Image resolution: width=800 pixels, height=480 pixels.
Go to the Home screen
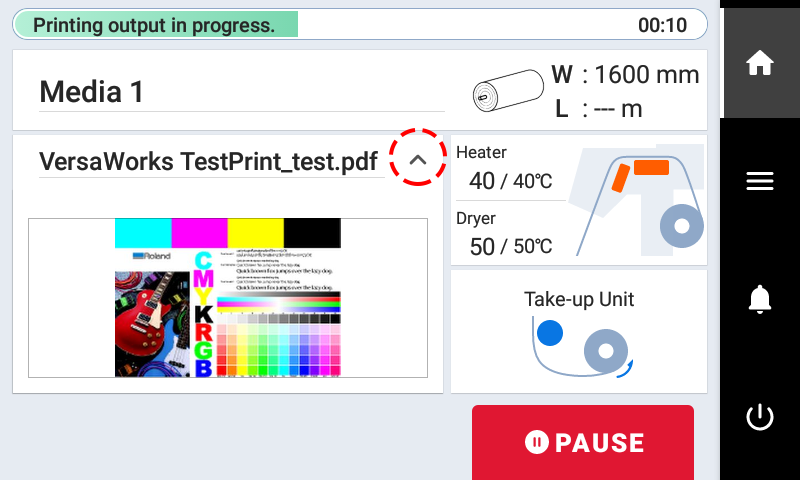(760, 62)
